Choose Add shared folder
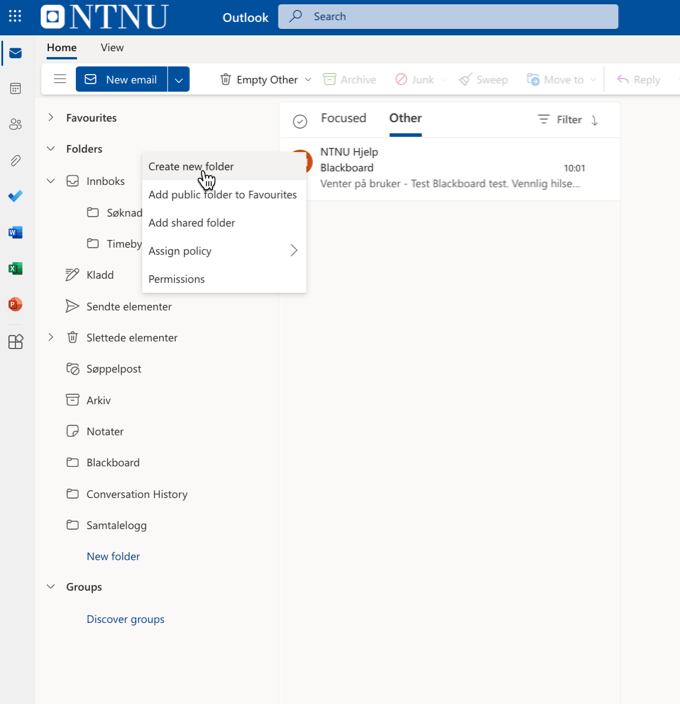Image resolution: width=680 pixels, height=704 pixels. click(224, 223)
